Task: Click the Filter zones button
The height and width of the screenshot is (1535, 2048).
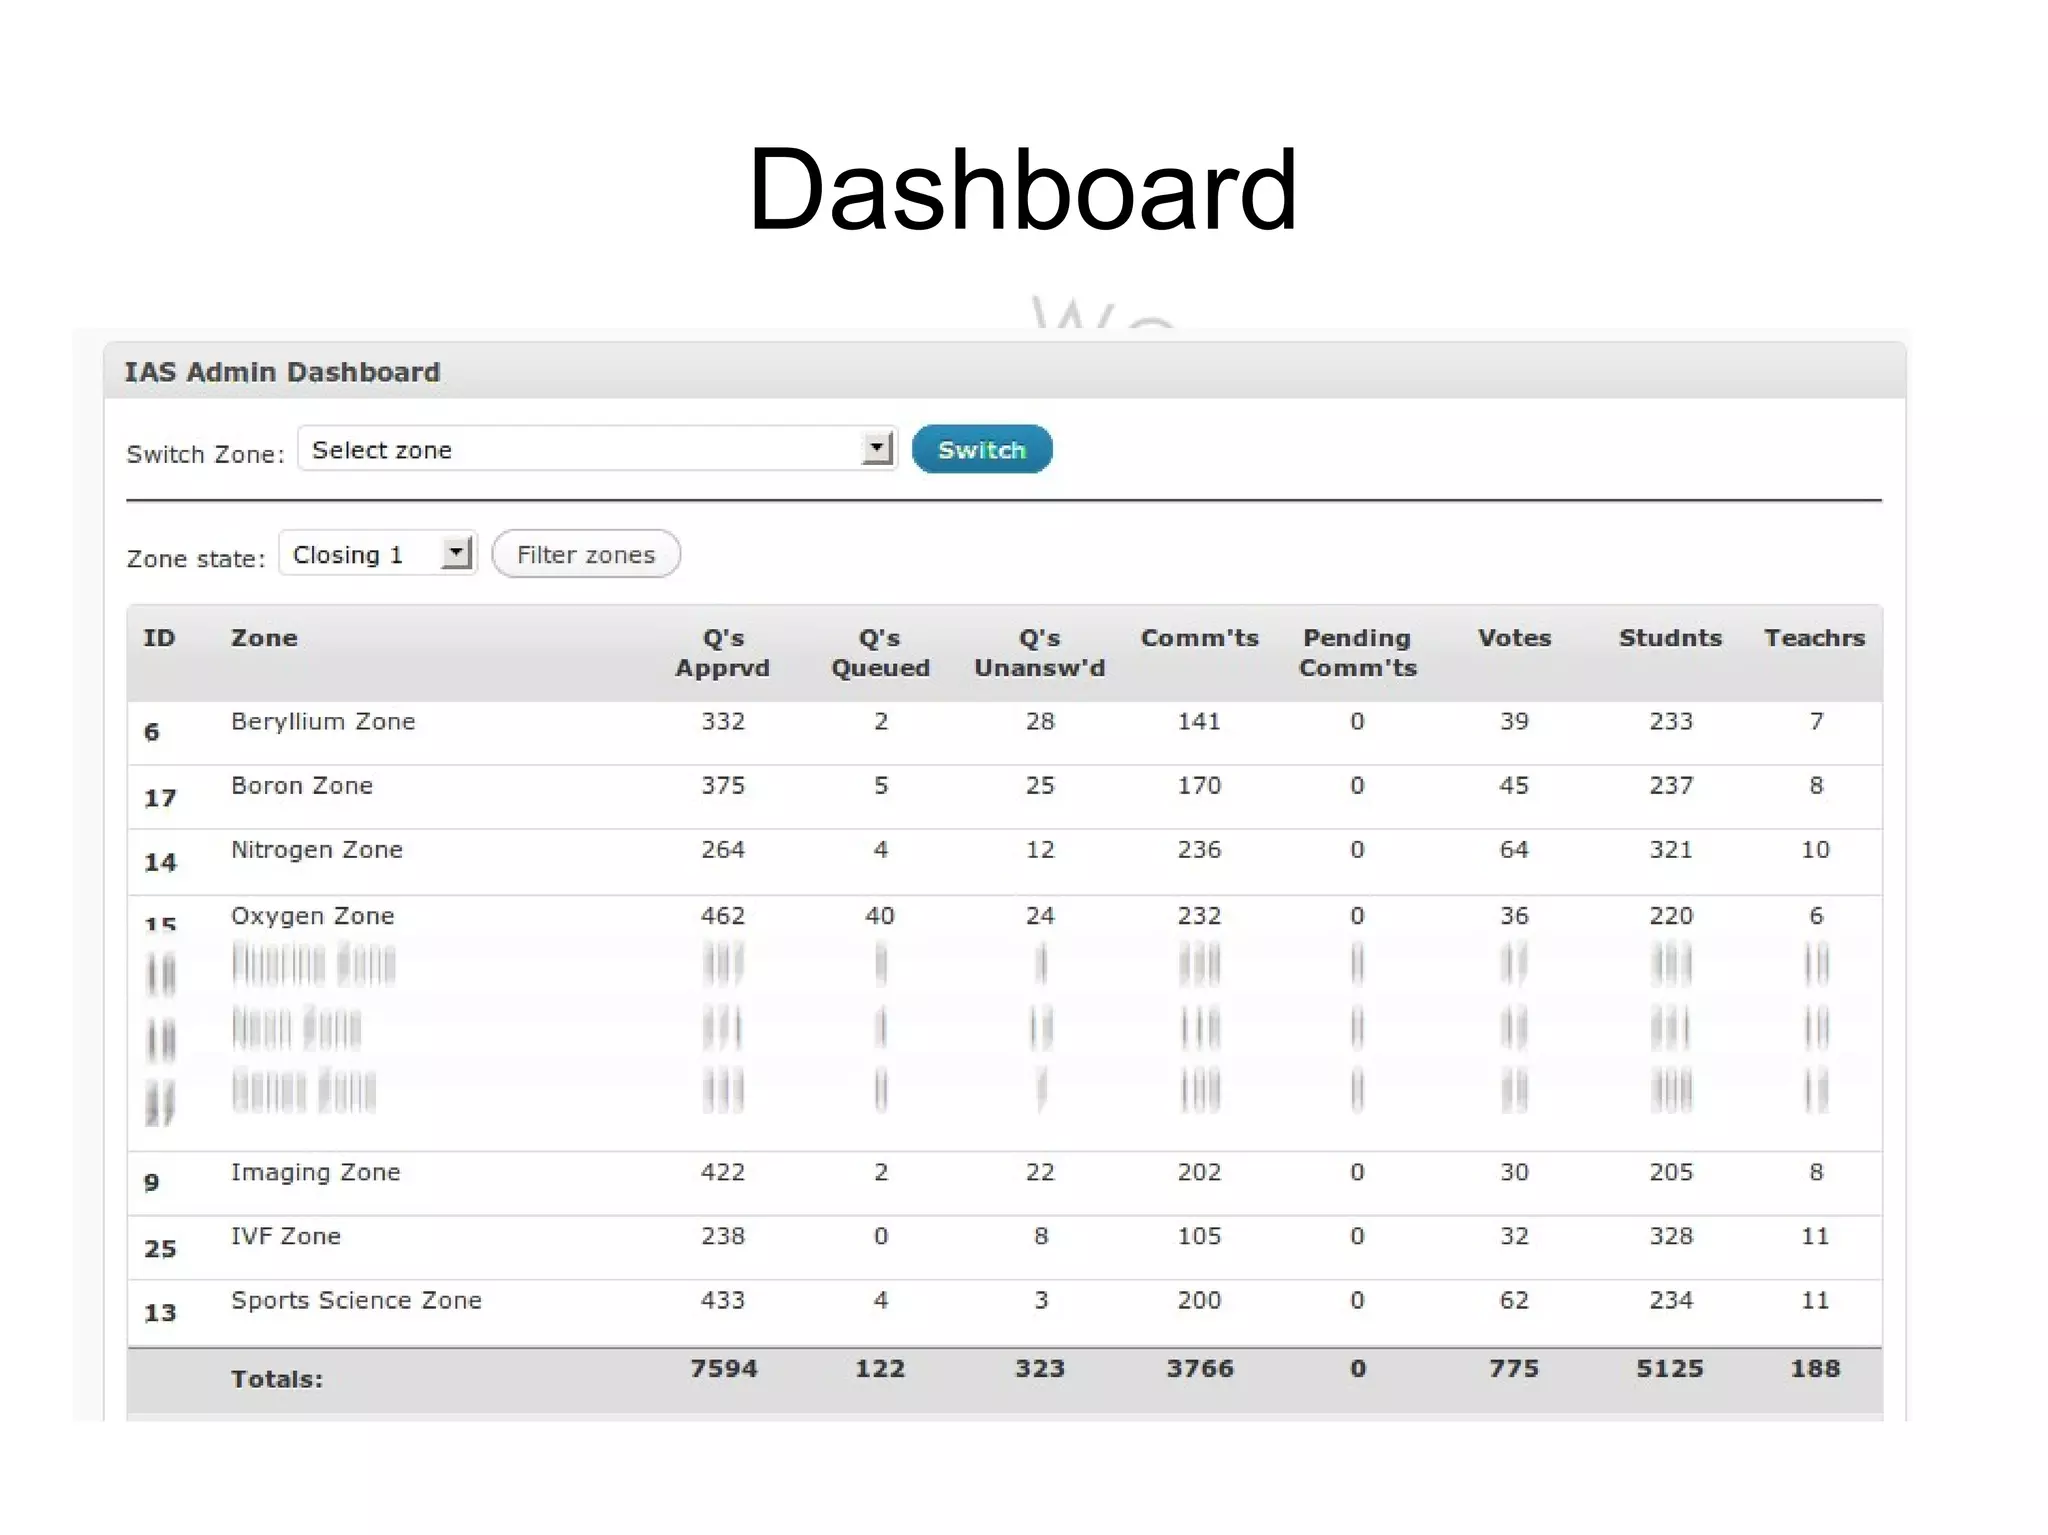Action: point(586,555)
